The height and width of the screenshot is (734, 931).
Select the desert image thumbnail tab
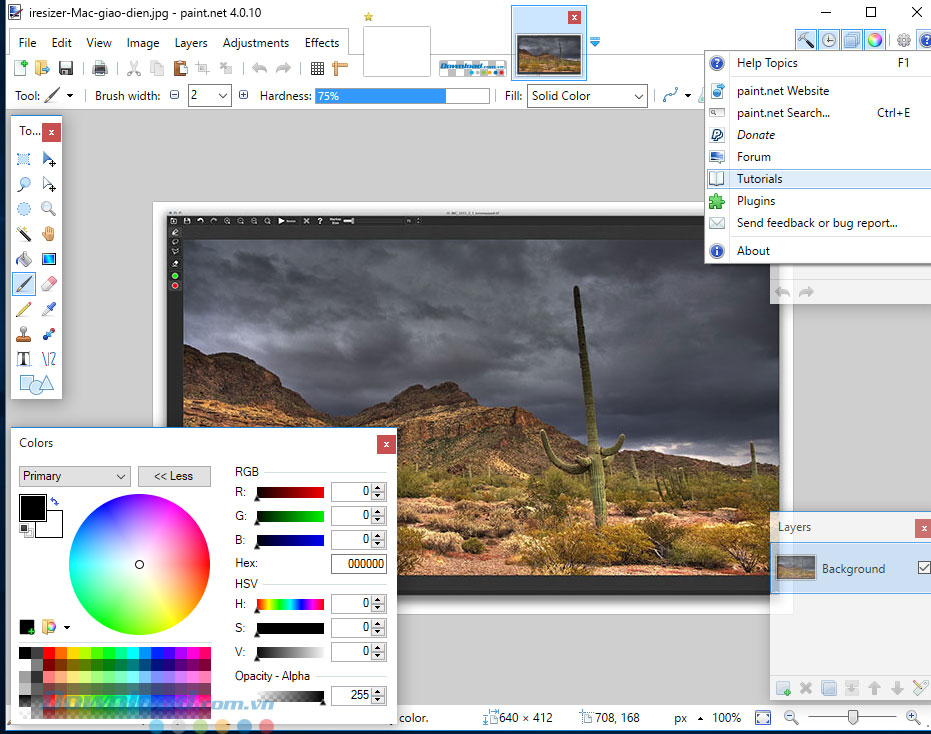[549, 54]
